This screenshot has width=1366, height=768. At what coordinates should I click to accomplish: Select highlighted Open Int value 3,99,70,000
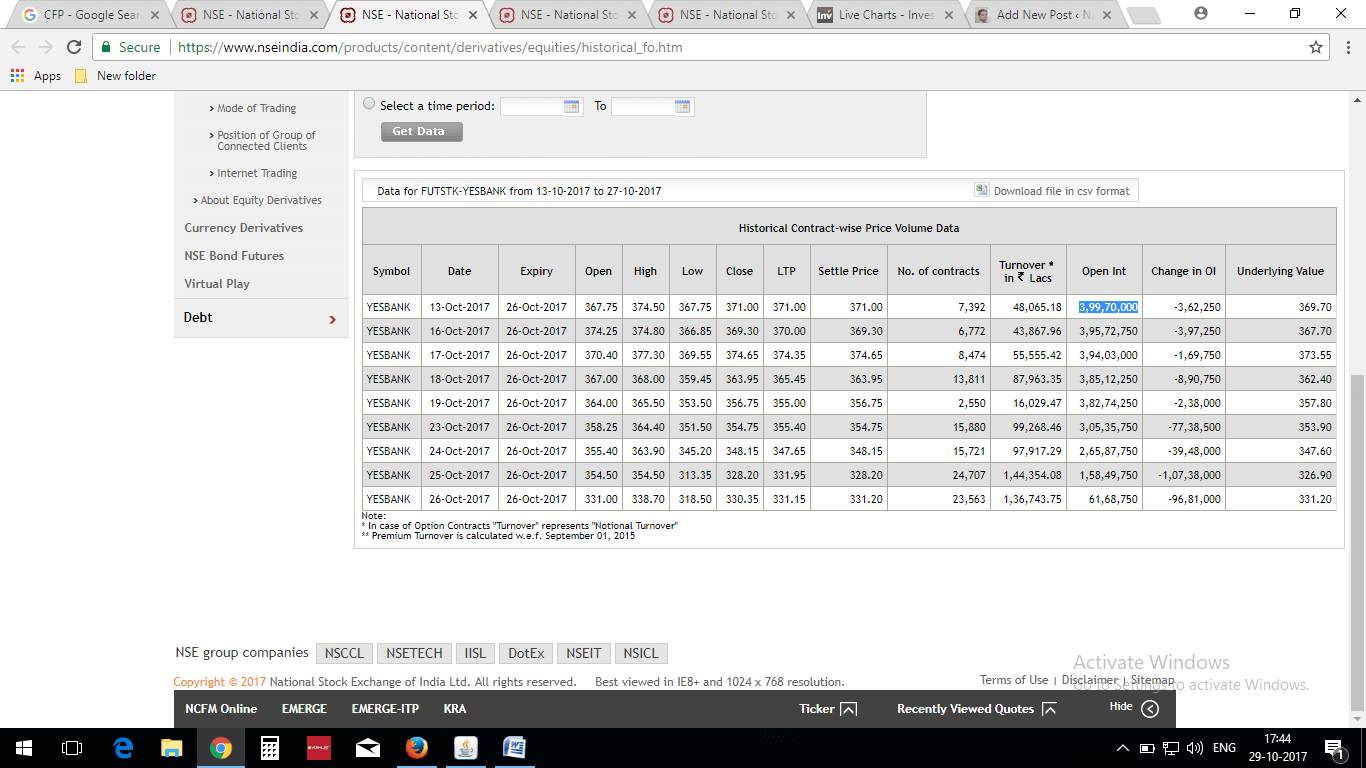(1108, 307)
